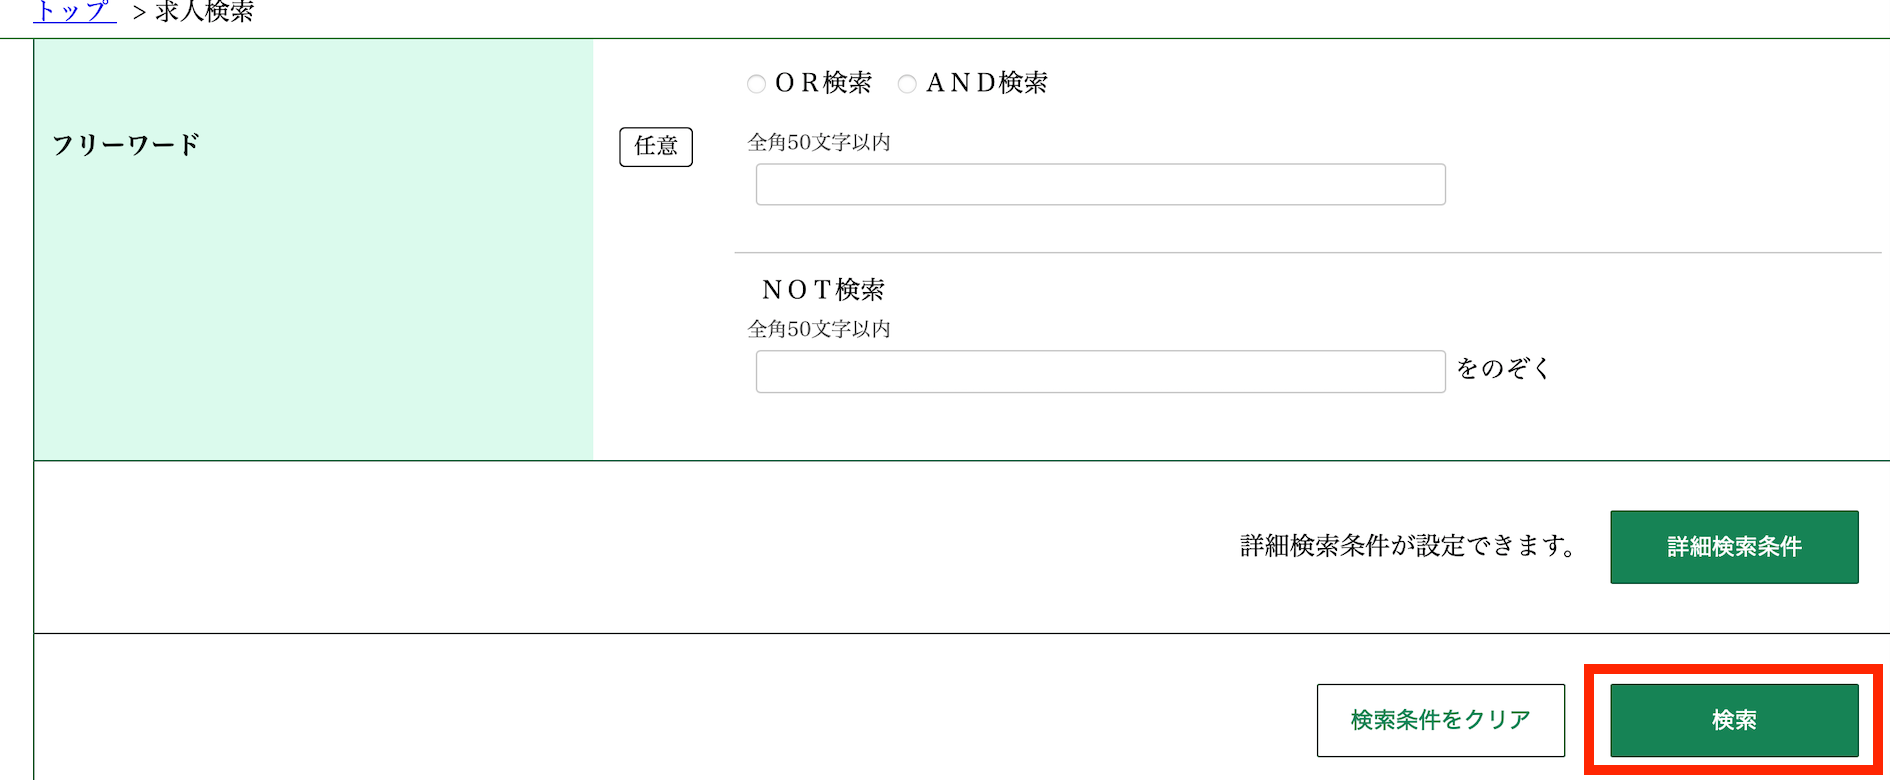
Task: Click 全角50文字以内 hint under ＮＯＴ検索
Action: (x=819, y=330)
